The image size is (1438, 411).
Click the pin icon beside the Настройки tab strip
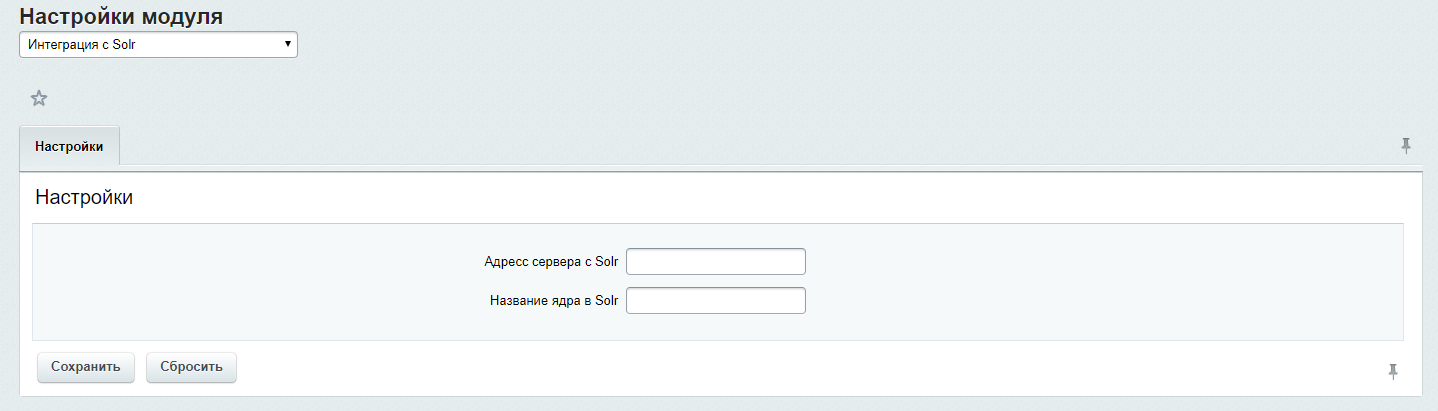coord(1406,146)
